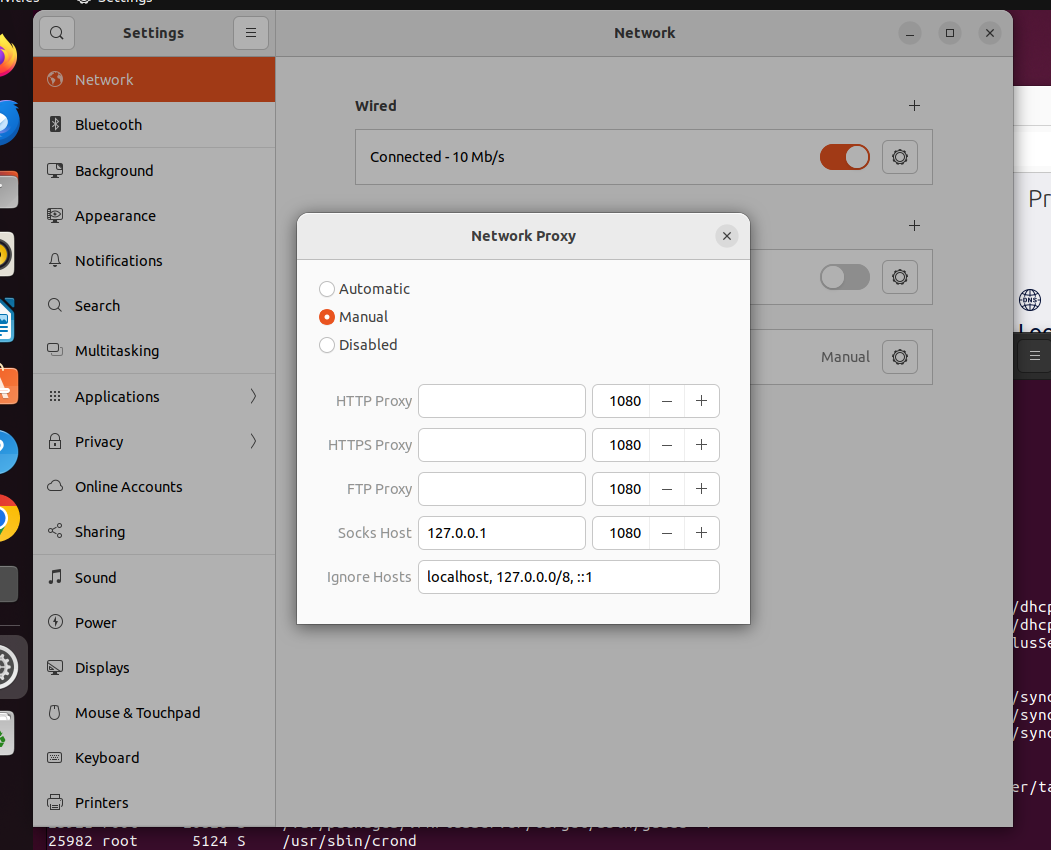The width and height of the screenshot is (1051, 850).
Task: Increase the HTTPS Proxy port
Action: pyautogui.click(x=702, y=445)
